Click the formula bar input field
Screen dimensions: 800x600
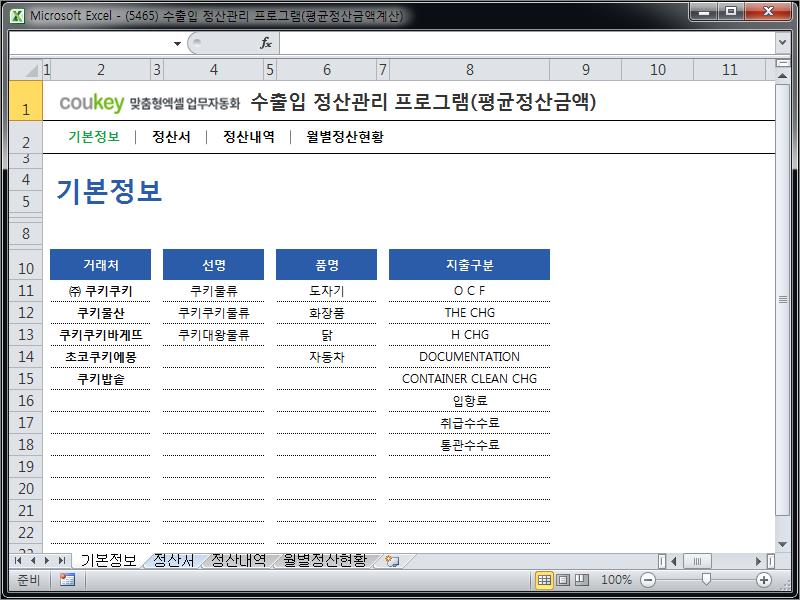[527, 43]
